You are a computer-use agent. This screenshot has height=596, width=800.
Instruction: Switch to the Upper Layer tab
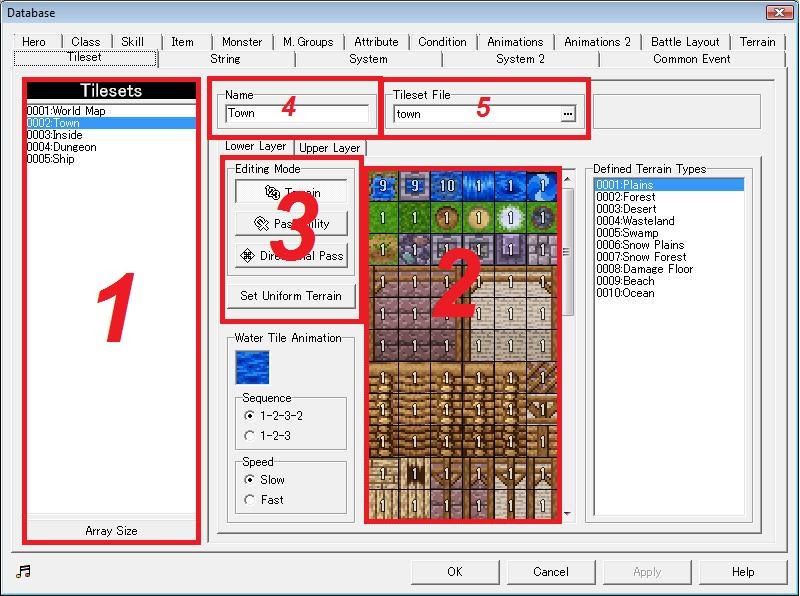(x=330, y=147)
